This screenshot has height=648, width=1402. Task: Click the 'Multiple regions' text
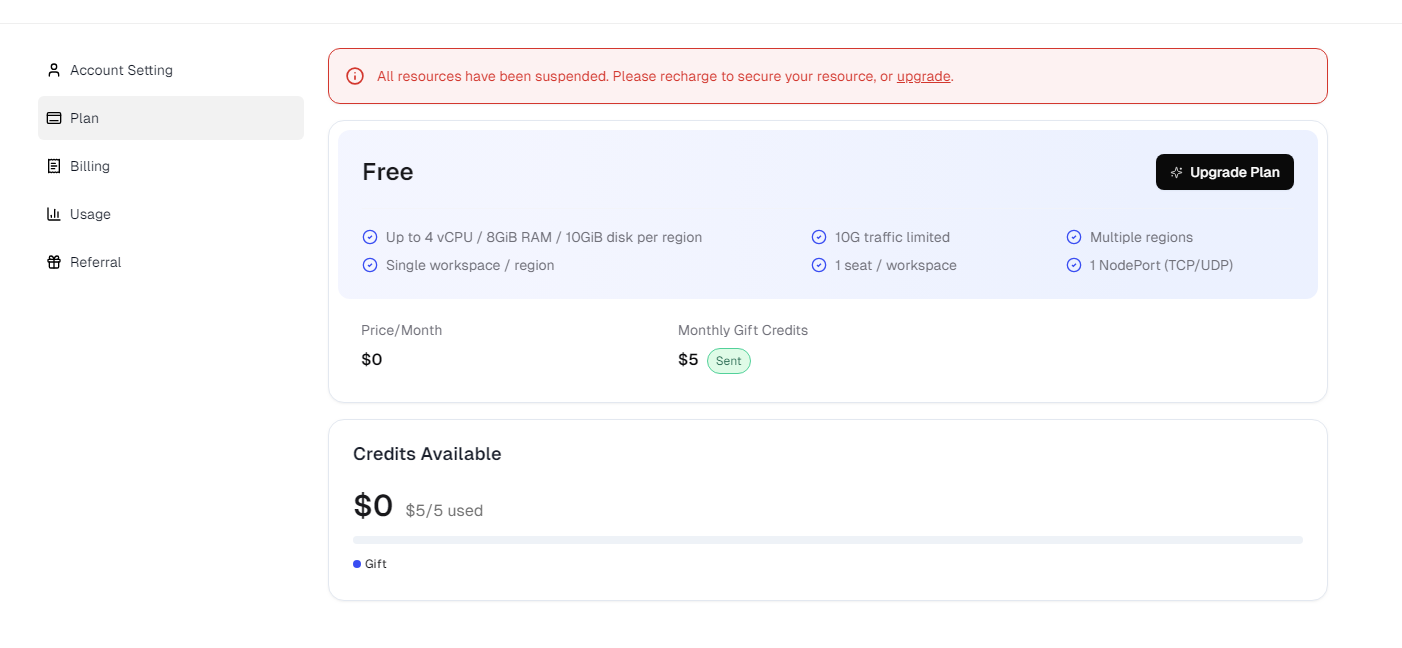coord(1142,237)
